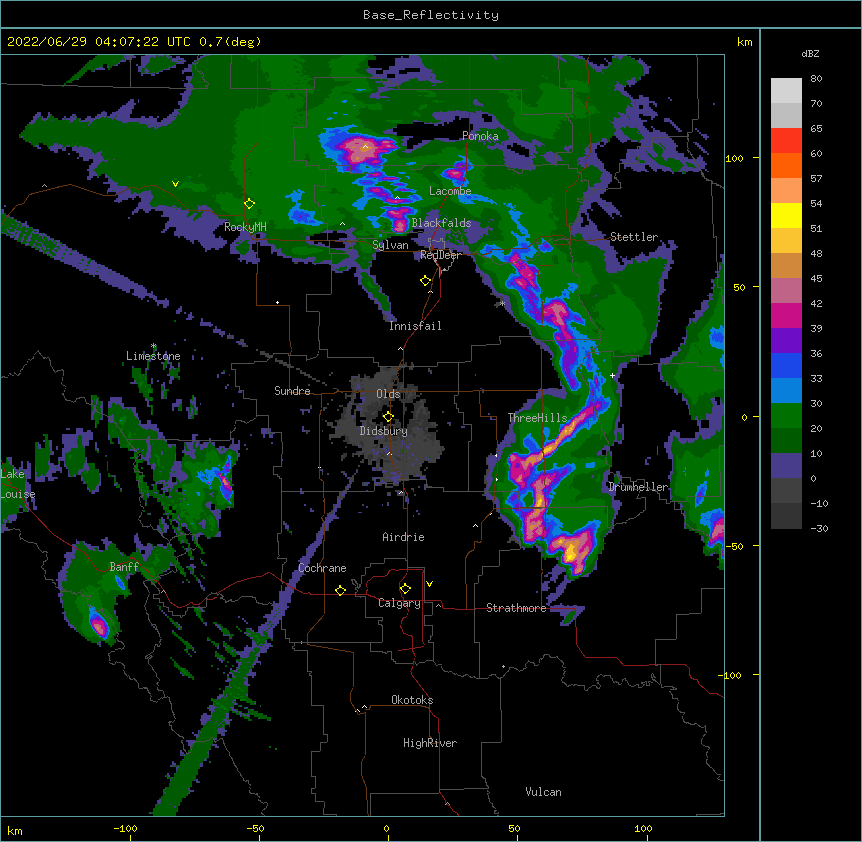Click the Calgary city label
862x842 pixels.
pyautogui.click(x=399, y=603)
